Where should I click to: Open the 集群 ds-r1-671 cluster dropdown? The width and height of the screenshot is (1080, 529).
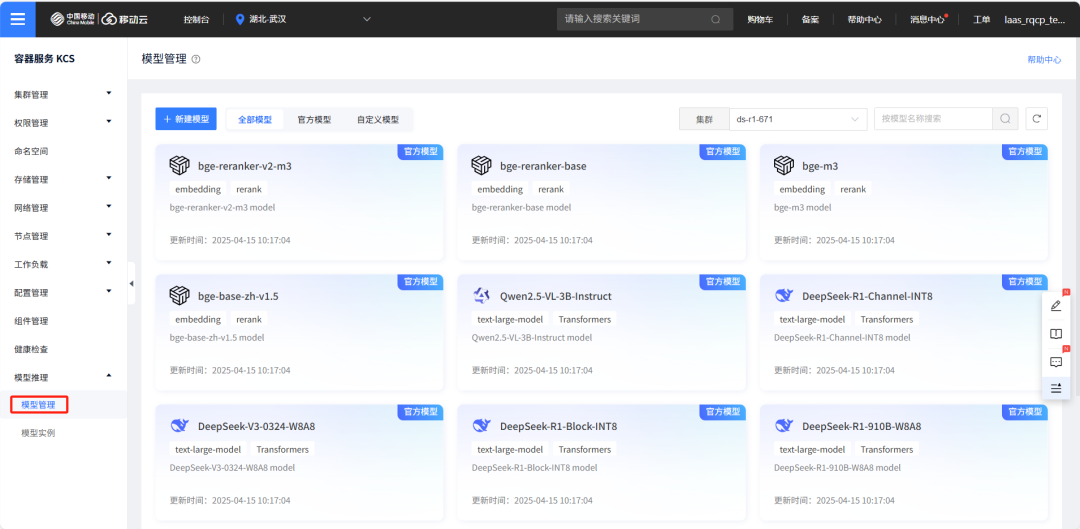pyautogui.click(x=798, y=118)
